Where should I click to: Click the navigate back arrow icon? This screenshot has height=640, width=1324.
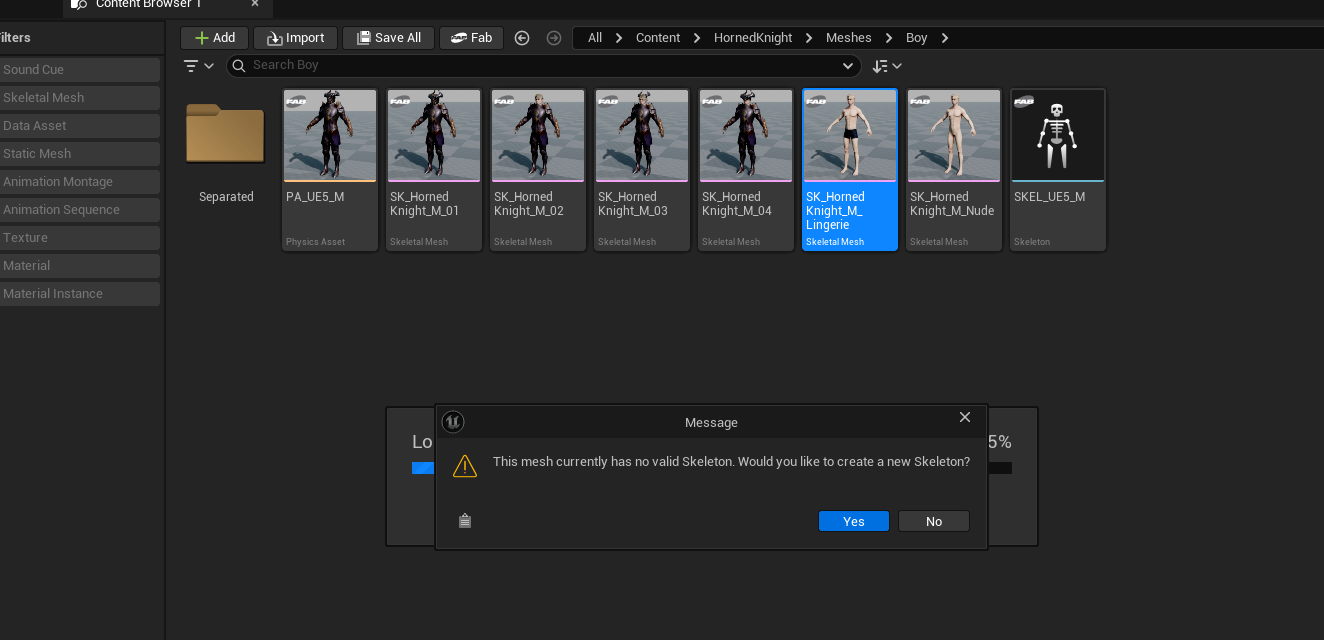coord(522,38)
